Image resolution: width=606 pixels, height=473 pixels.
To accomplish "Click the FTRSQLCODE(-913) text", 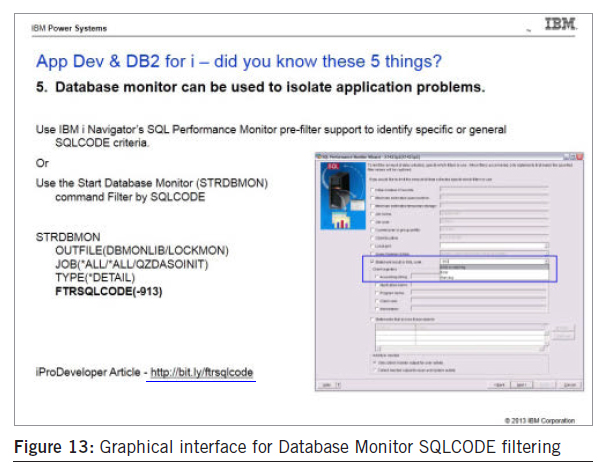I will (109, 291).
